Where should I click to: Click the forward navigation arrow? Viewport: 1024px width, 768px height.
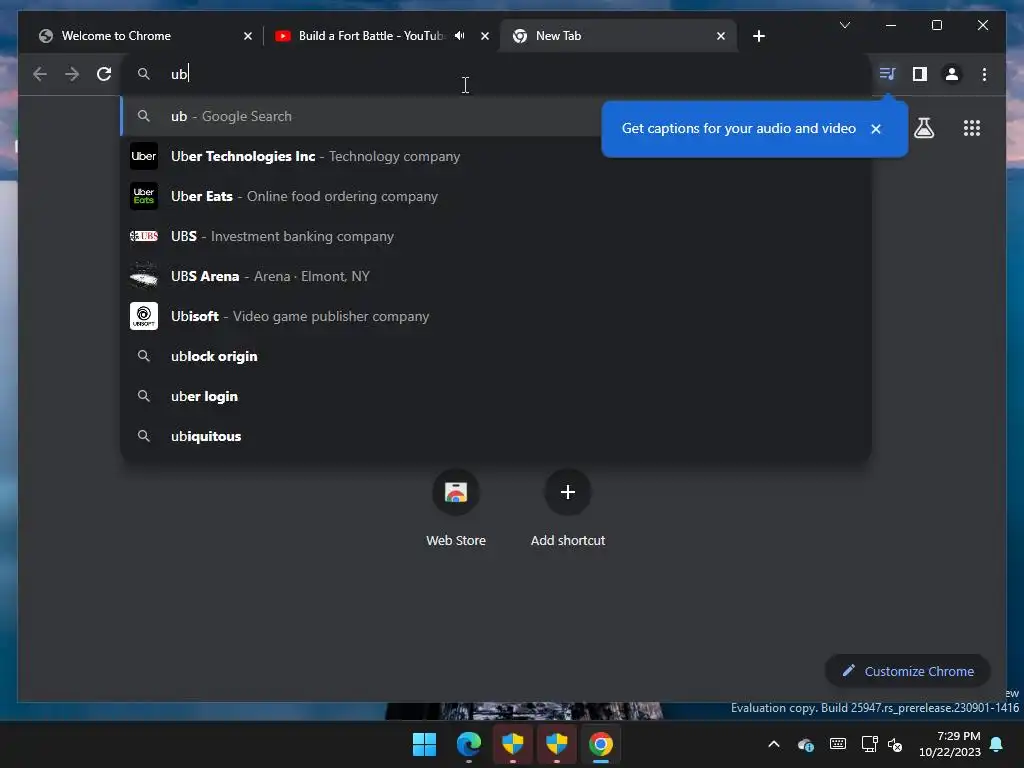[x=72, y=74]
